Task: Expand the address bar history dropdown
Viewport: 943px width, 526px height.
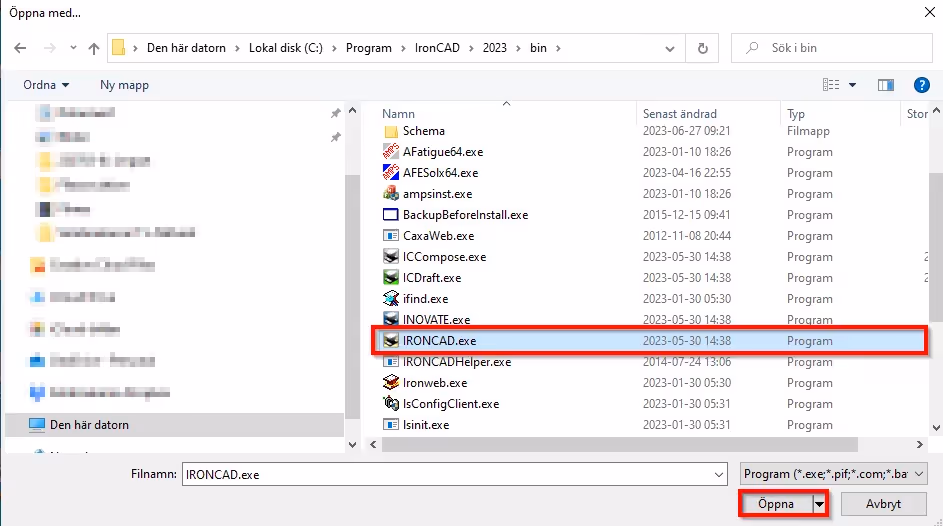Action: pos(669,49)
